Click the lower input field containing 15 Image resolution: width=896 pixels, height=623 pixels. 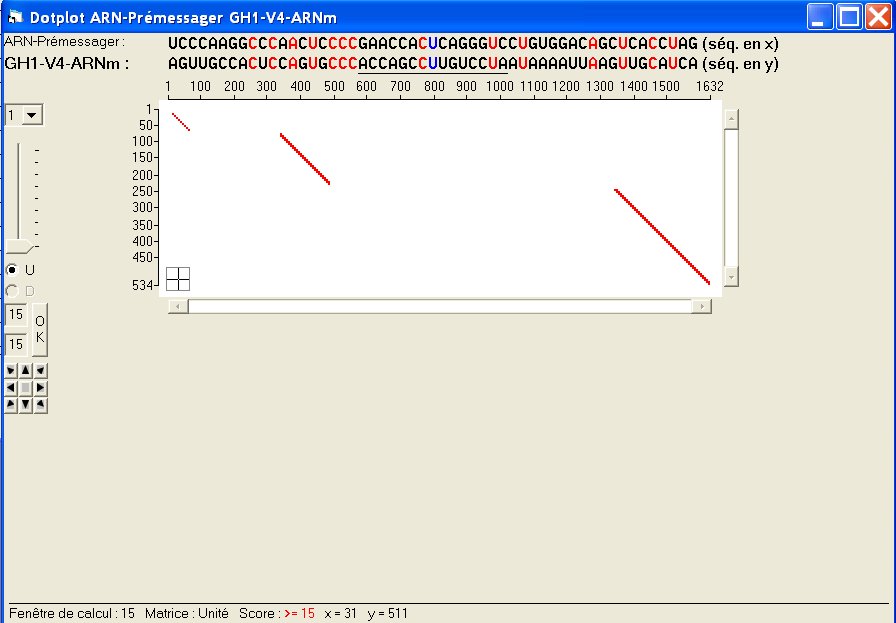[x=16, y=344]
